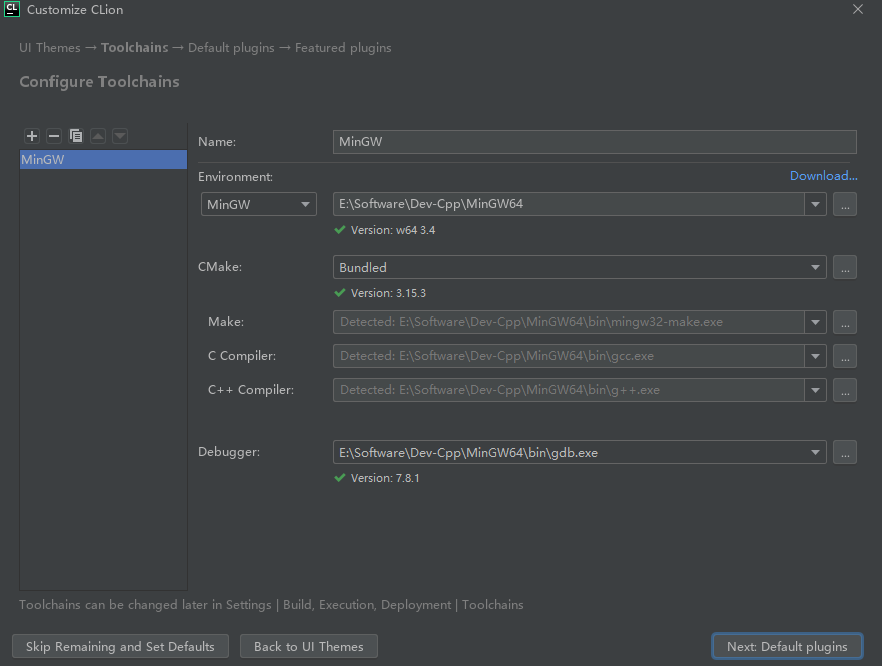
Task: Browse for Make executable
Action: click(x=845, y=322)
